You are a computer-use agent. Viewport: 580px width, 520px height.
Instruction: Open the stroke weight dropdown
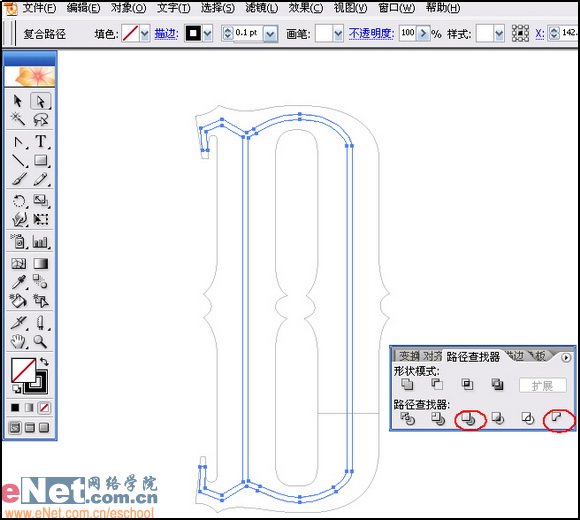270,34
